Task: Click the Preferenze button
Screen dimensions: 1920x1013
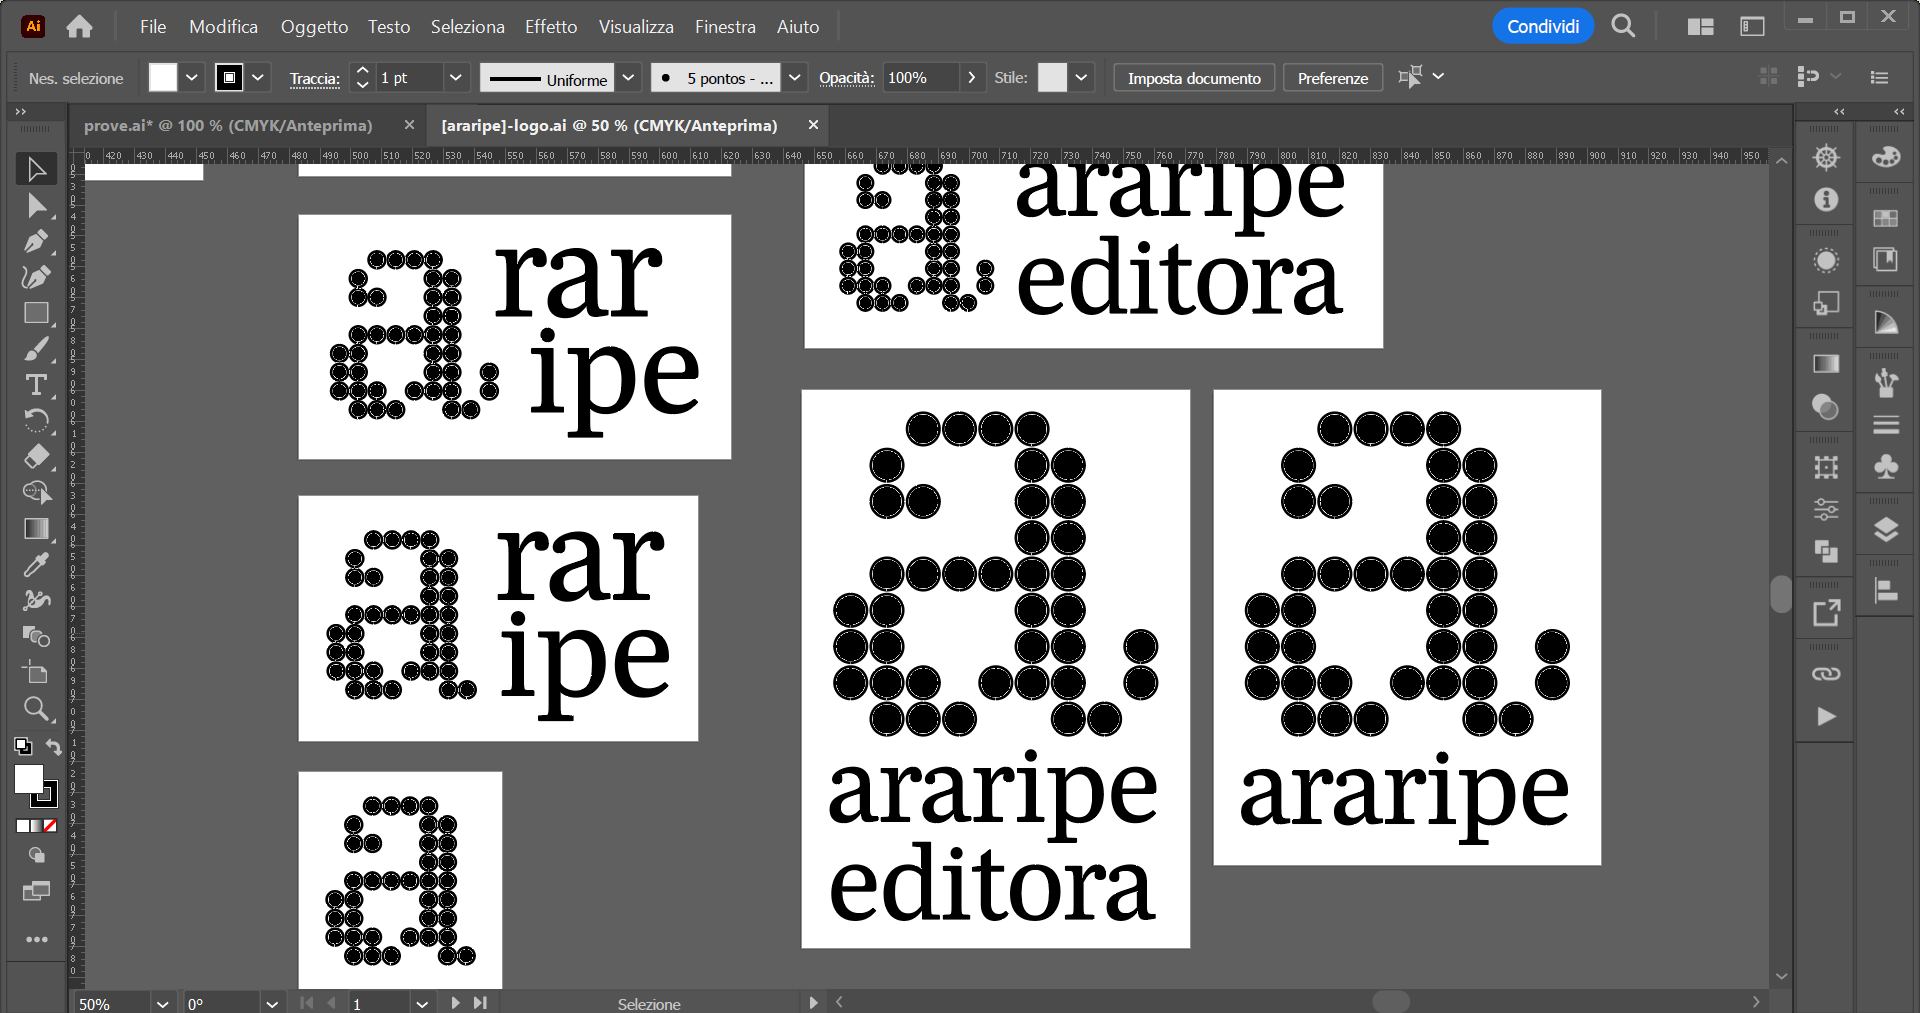Action: tap(1332, 78)
